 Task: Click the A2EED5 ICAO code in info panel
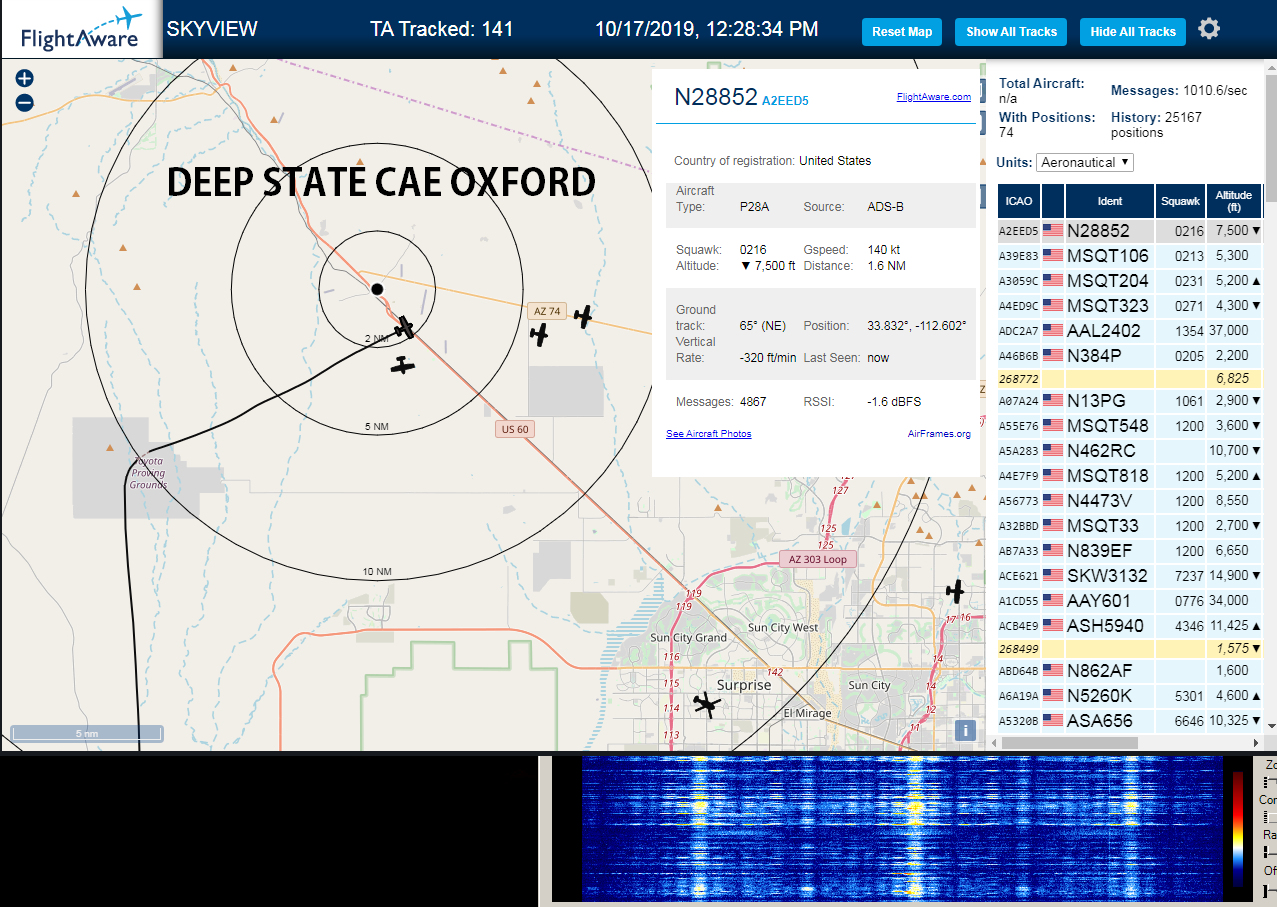tap(785, 101)
